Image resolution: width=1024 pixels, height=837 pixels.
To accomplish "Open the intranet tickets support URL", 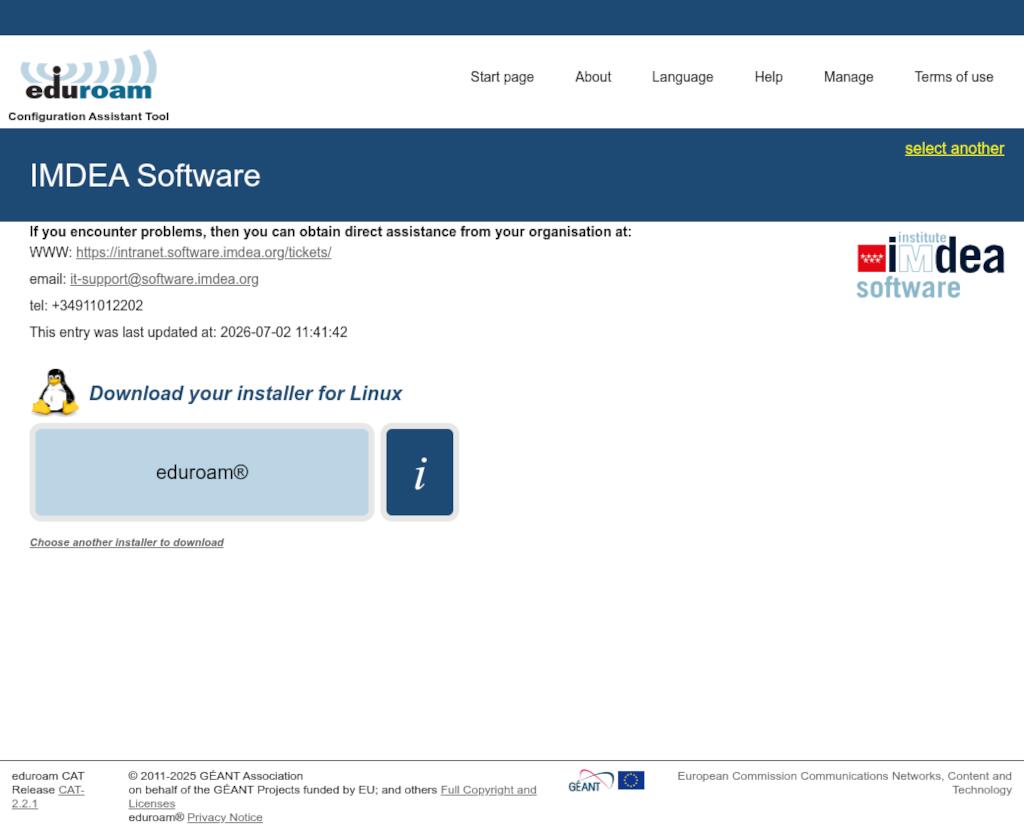I will (204, 252).
